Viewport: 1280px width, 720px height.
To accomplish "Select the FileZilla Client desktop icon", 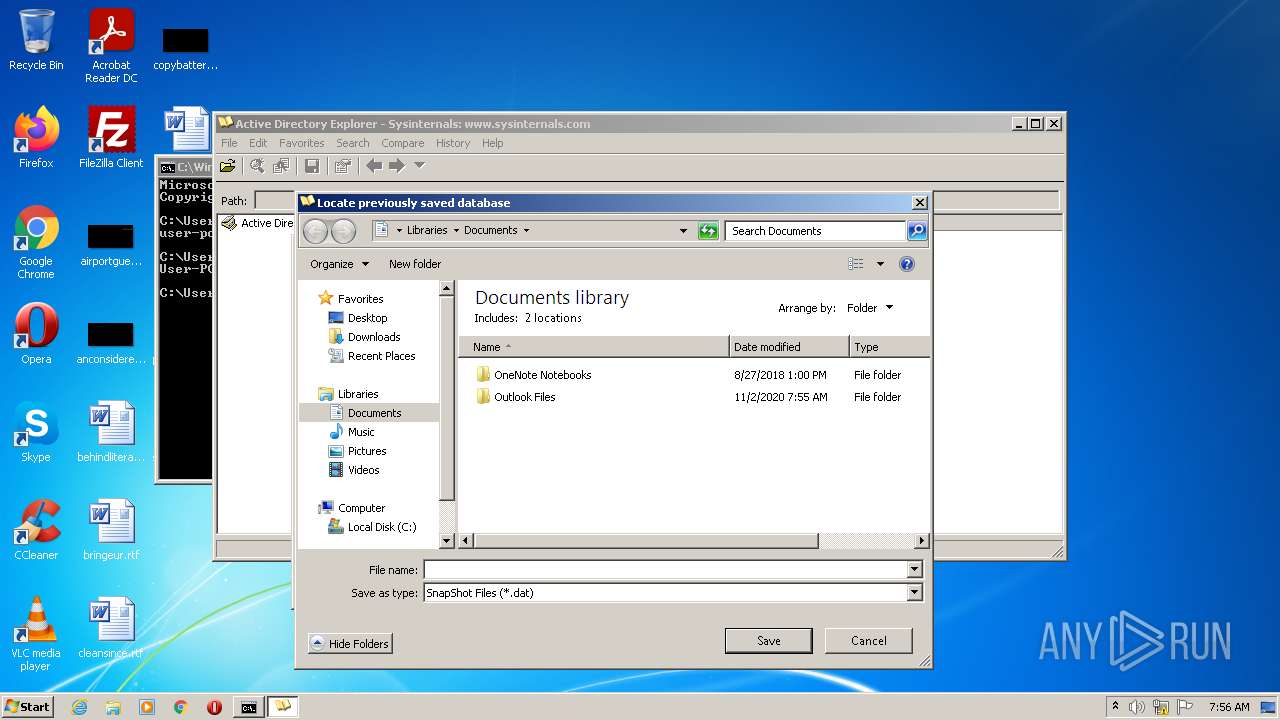I will click(111, 138).
